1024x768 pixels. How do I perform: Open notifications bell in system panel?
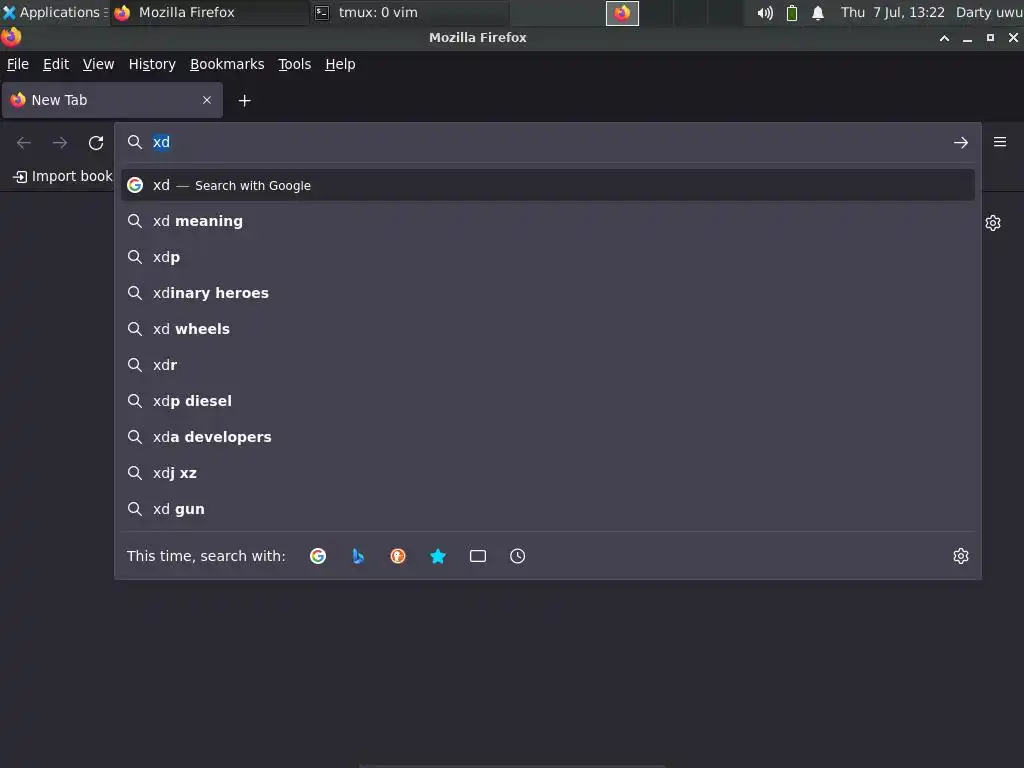[818, 13]
